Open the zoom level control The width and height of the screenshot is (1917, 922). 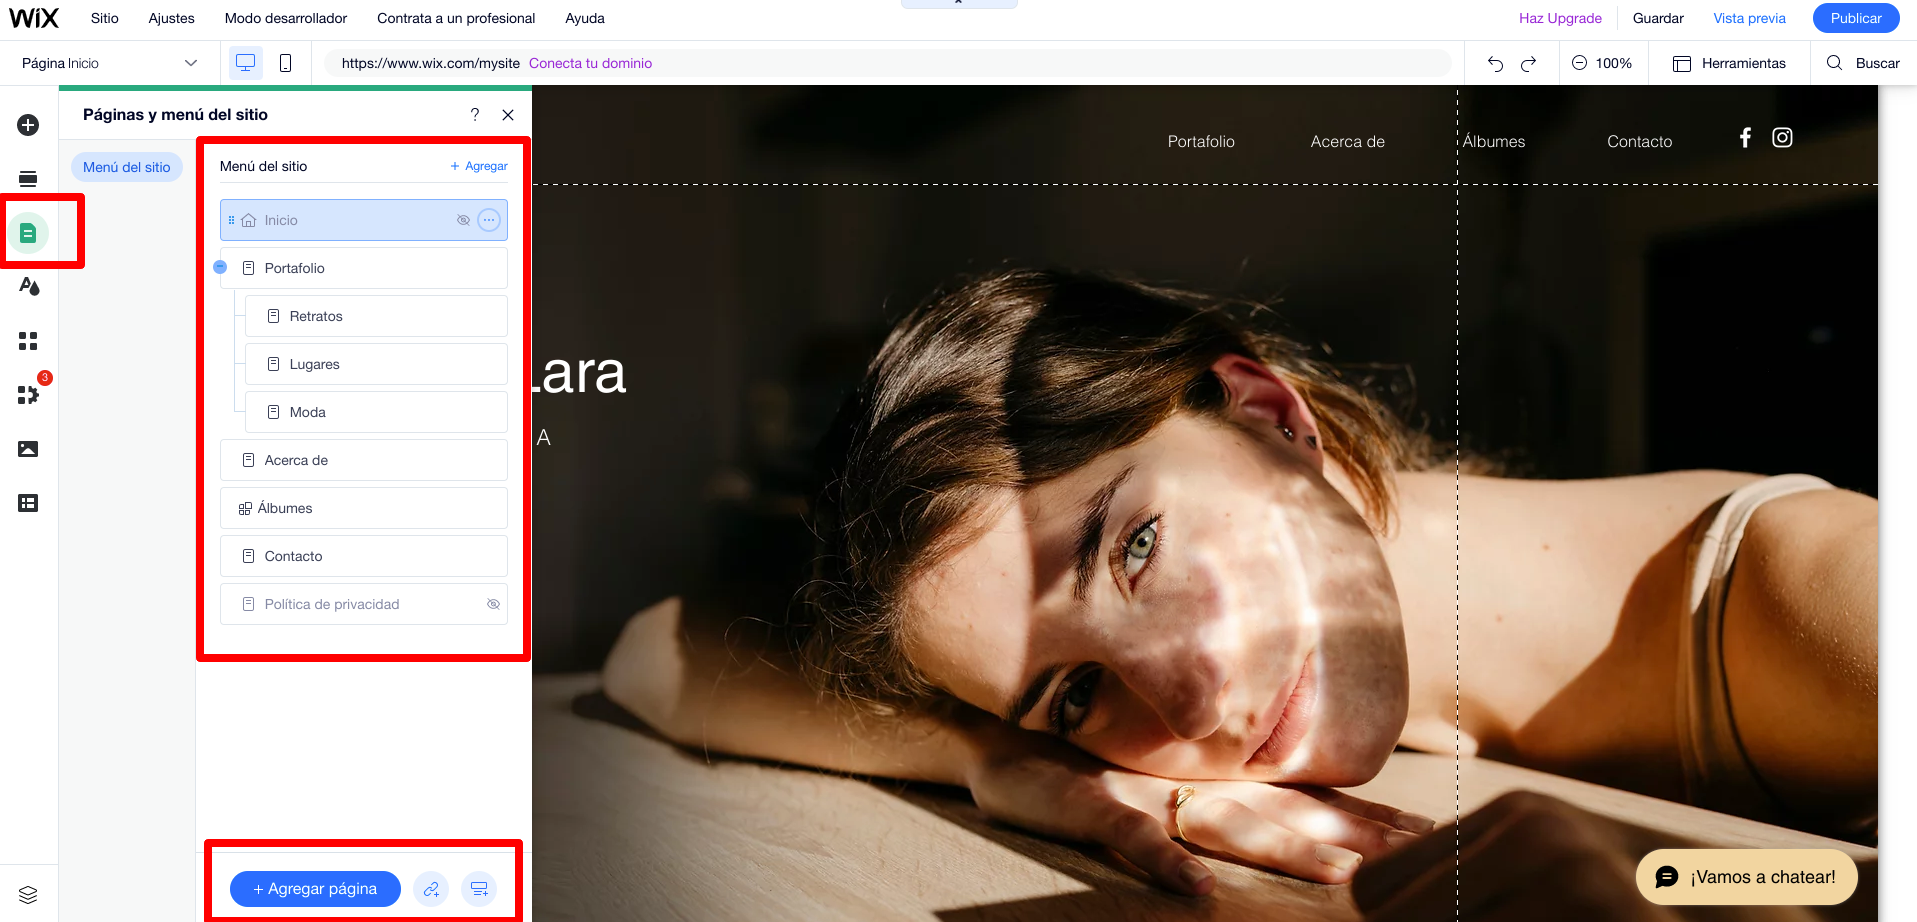click(x=1614, y=63)
